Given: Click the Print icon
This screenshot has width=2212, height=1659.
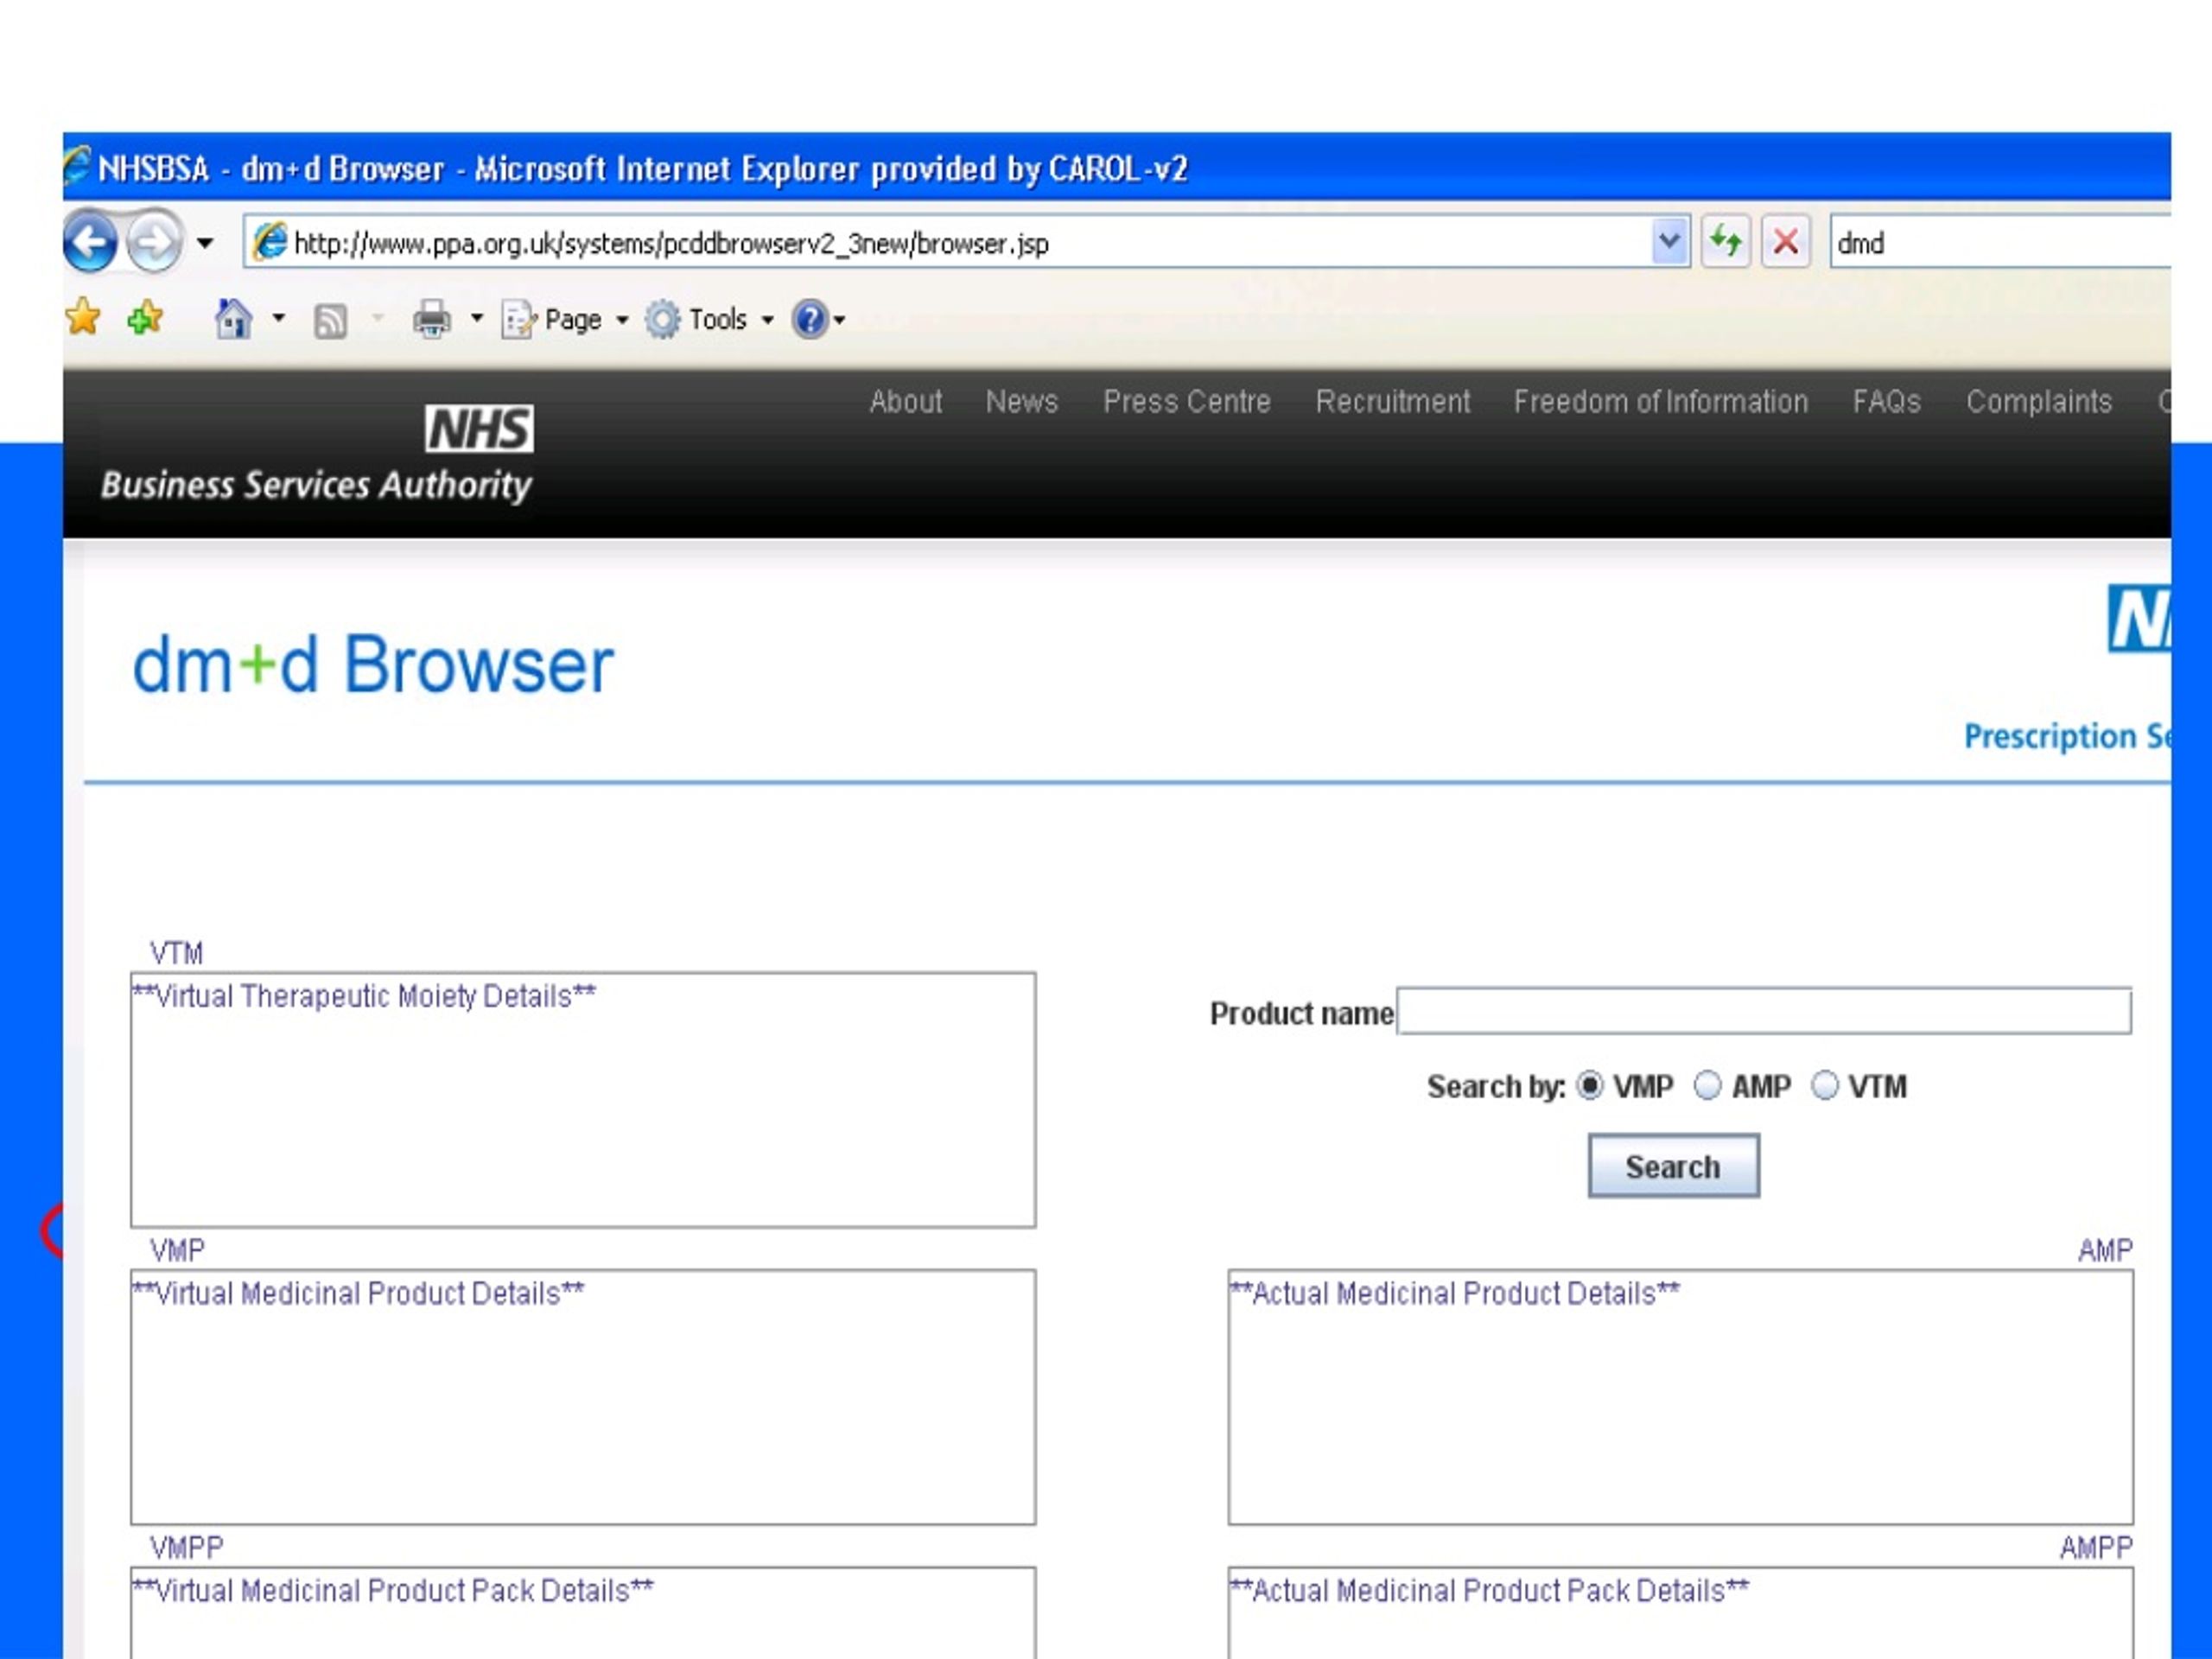Looking at the screenshot, I should (432, 320).
